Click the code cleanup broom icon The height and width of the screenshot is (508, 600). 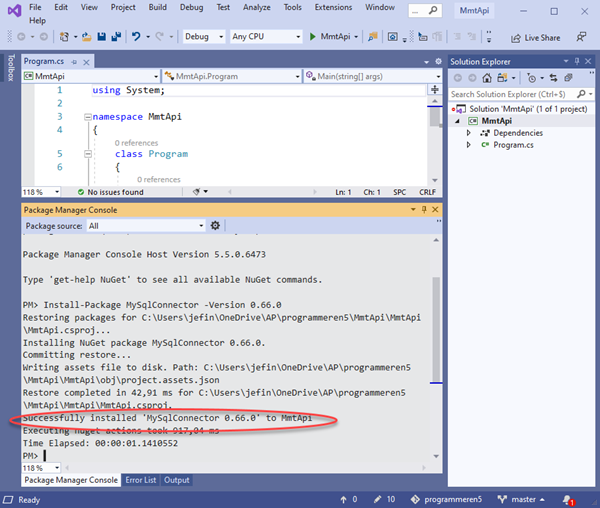196,192
